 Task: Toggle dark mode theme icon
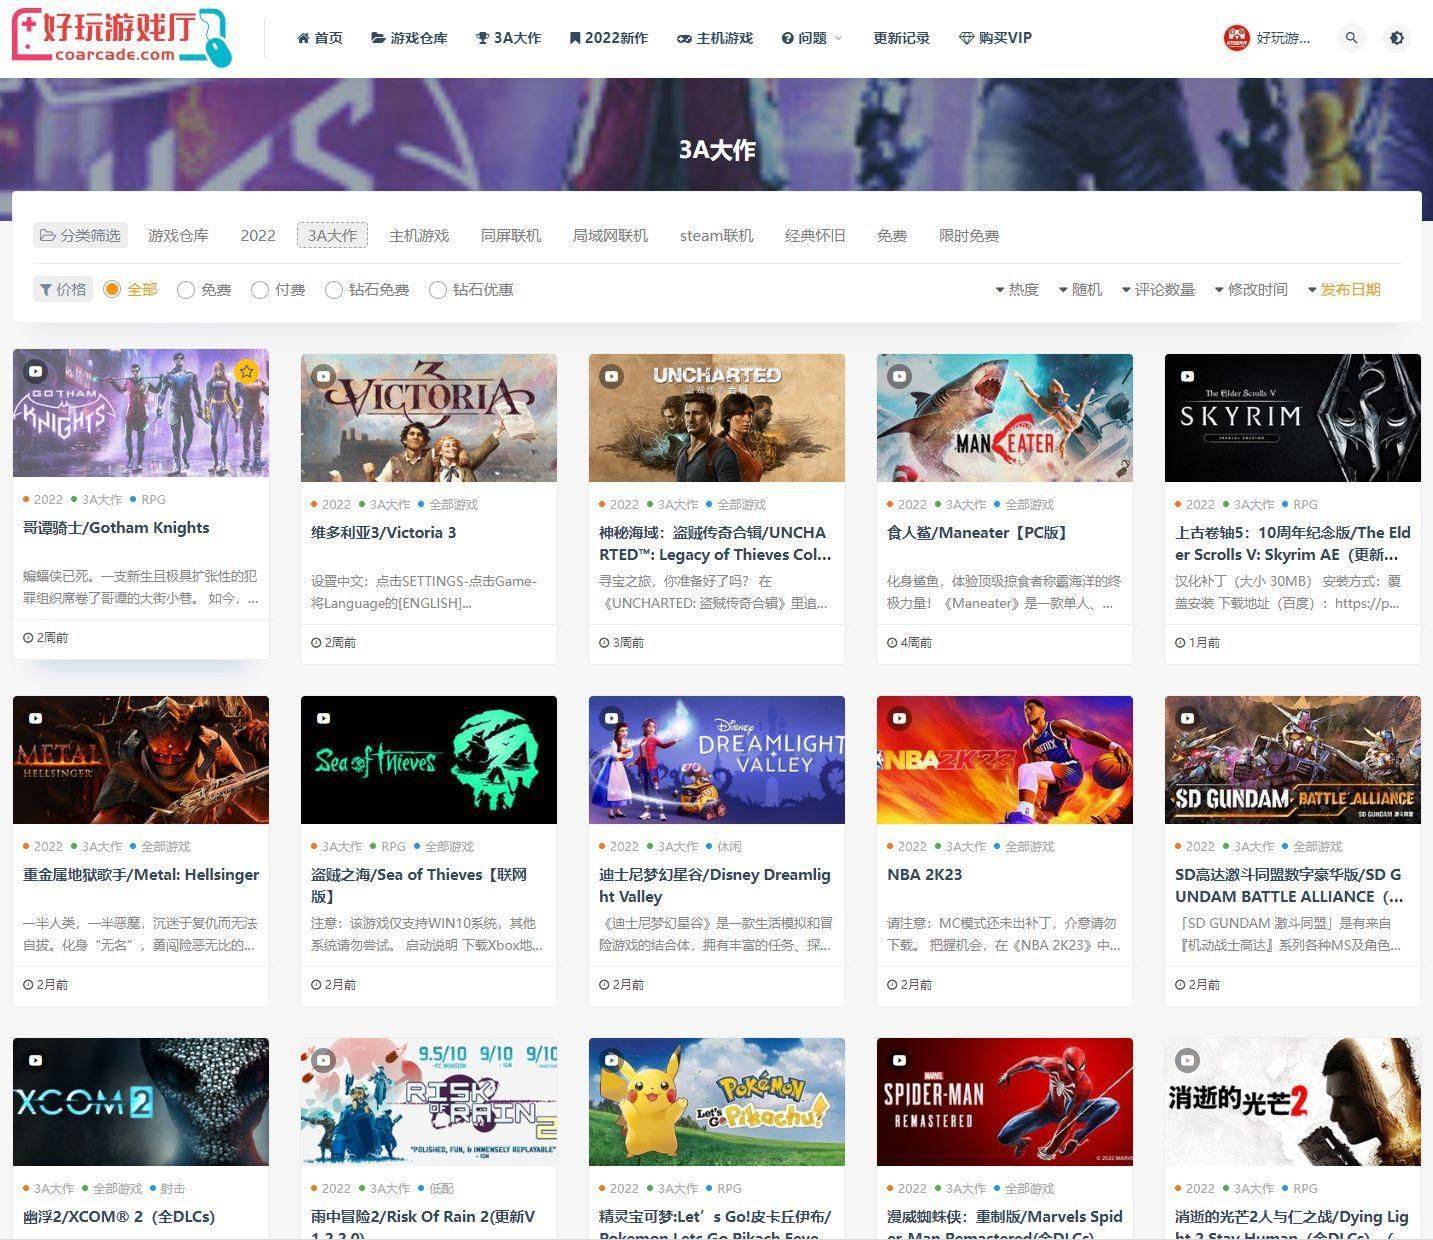(x=1397, y=38)
